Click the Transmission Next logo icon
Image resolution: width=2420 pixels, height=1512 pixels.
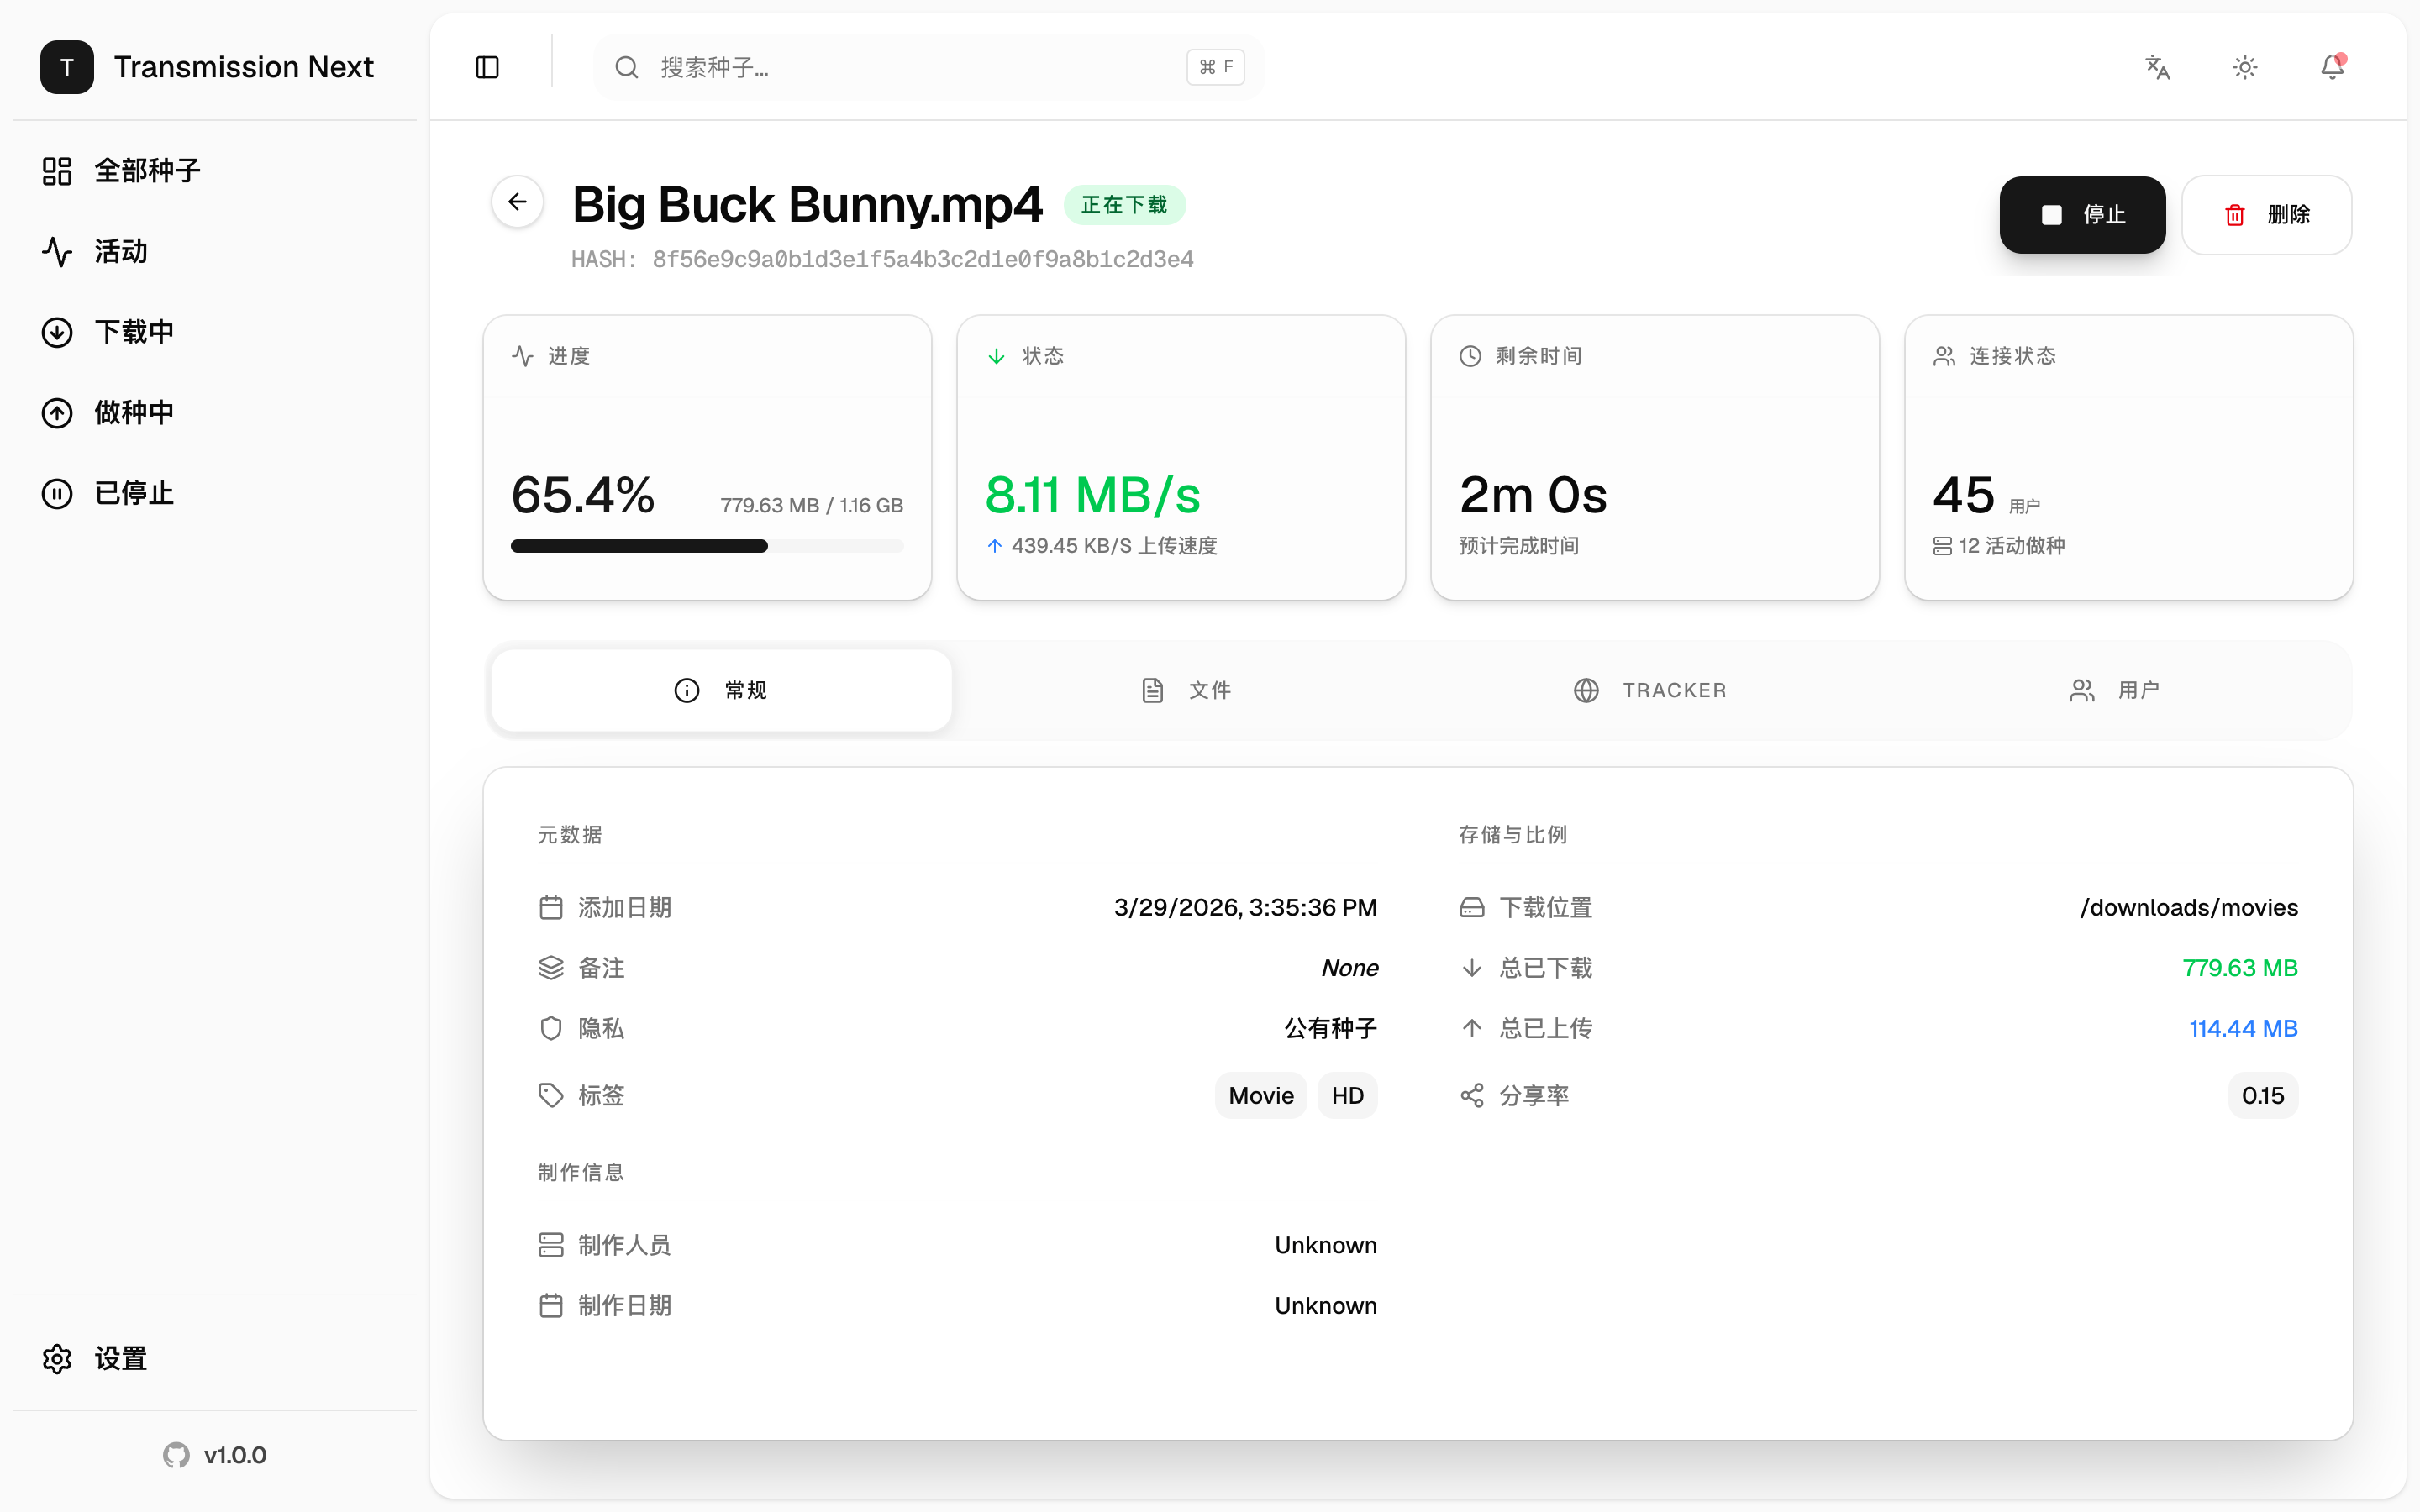pyautogui.click(x=67, y=67)
